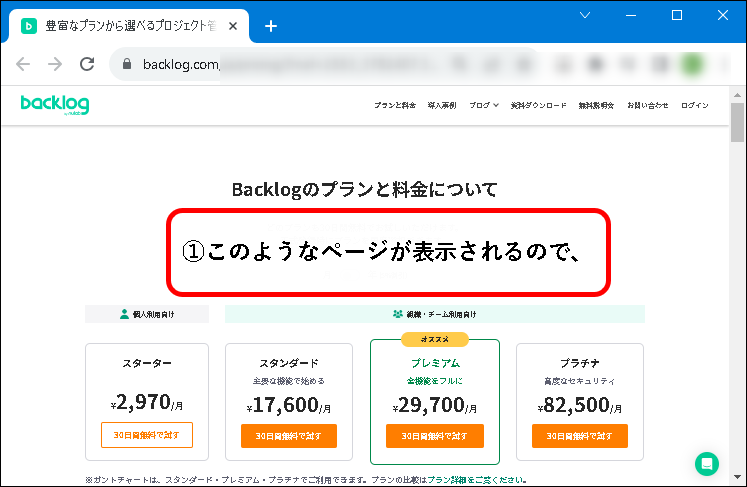Expand the ブログ dropdown menu

[484, 105]
